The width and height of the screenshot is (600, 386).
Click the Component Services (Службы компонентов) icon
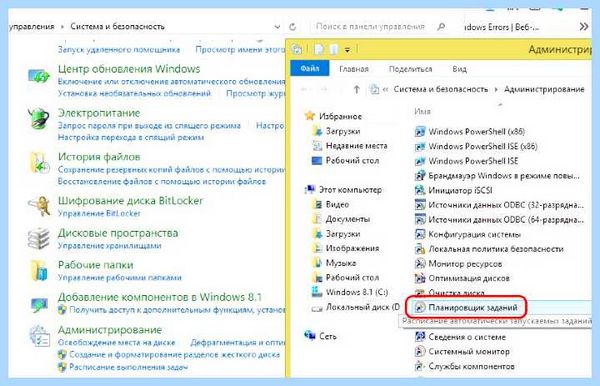tap(420, 366)
